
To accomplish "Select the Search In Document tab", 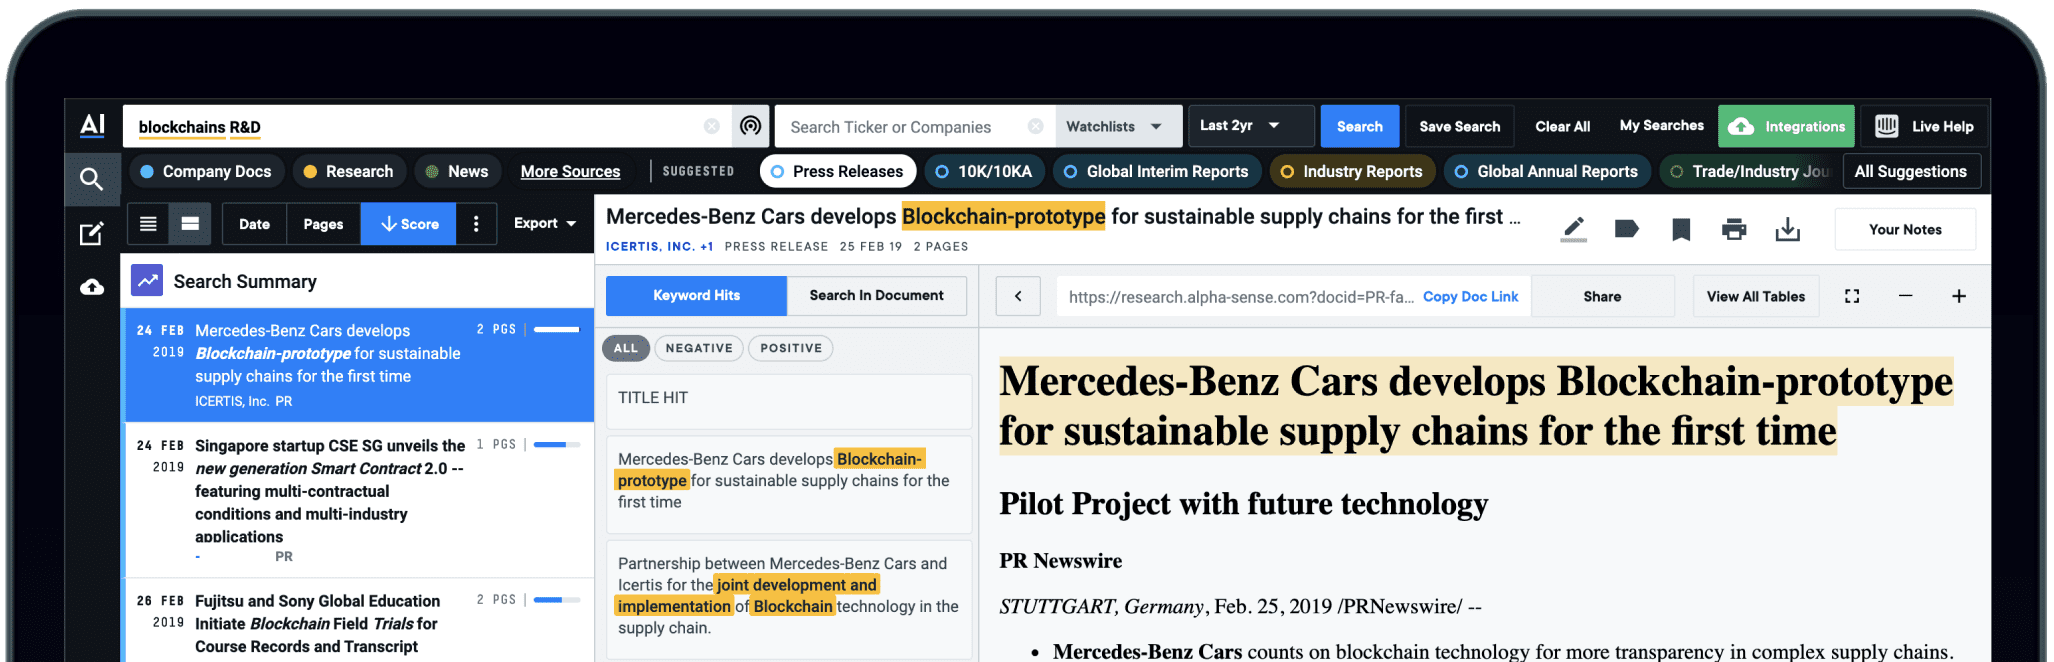I will [876, 295].
